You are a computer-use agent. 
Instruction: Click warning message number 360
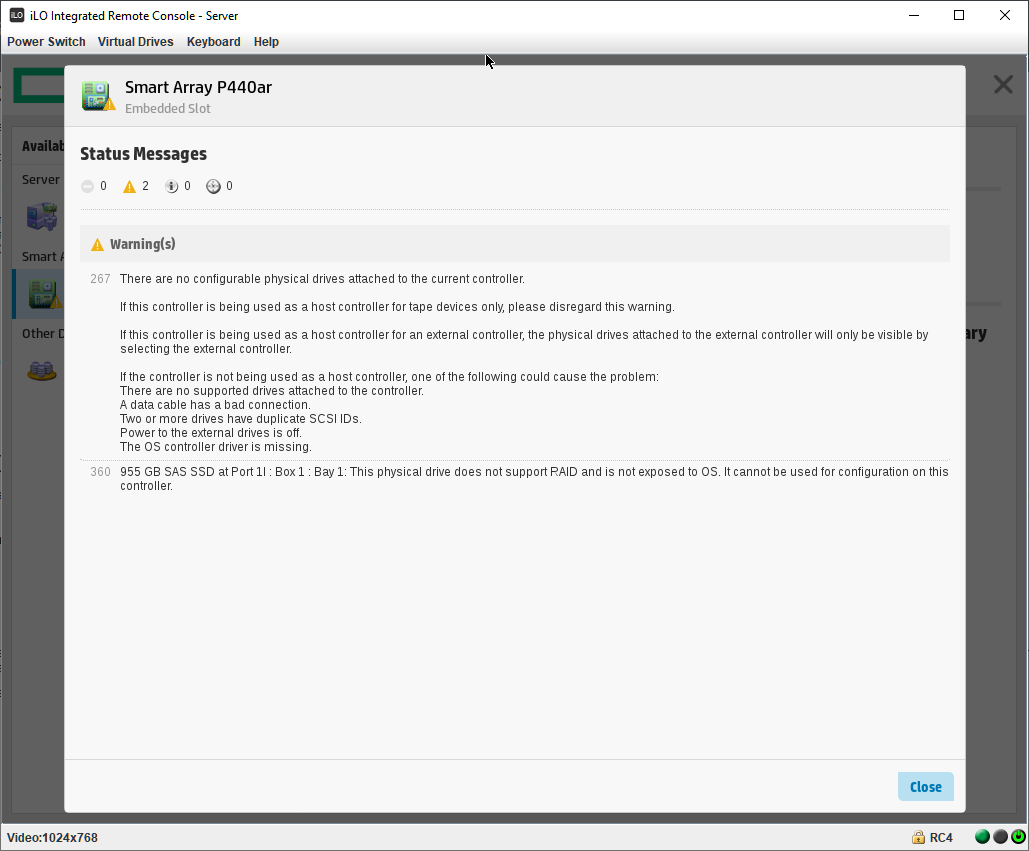coord(100,472)
